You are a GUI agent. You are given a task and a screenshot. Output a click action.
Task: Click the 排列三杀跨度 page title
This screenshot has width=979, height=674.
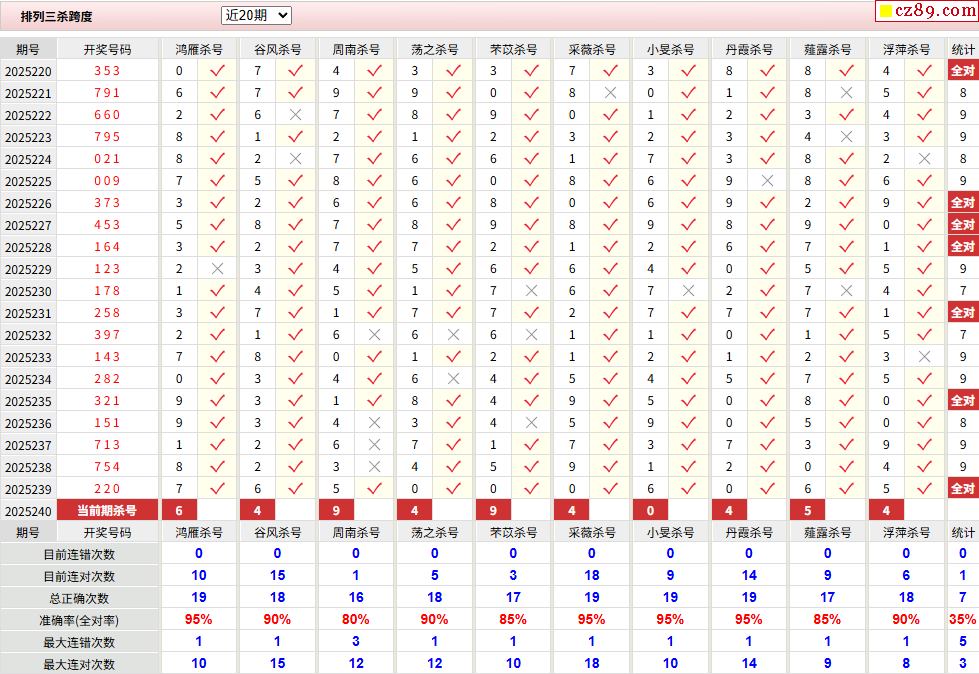tap(56, 17)
